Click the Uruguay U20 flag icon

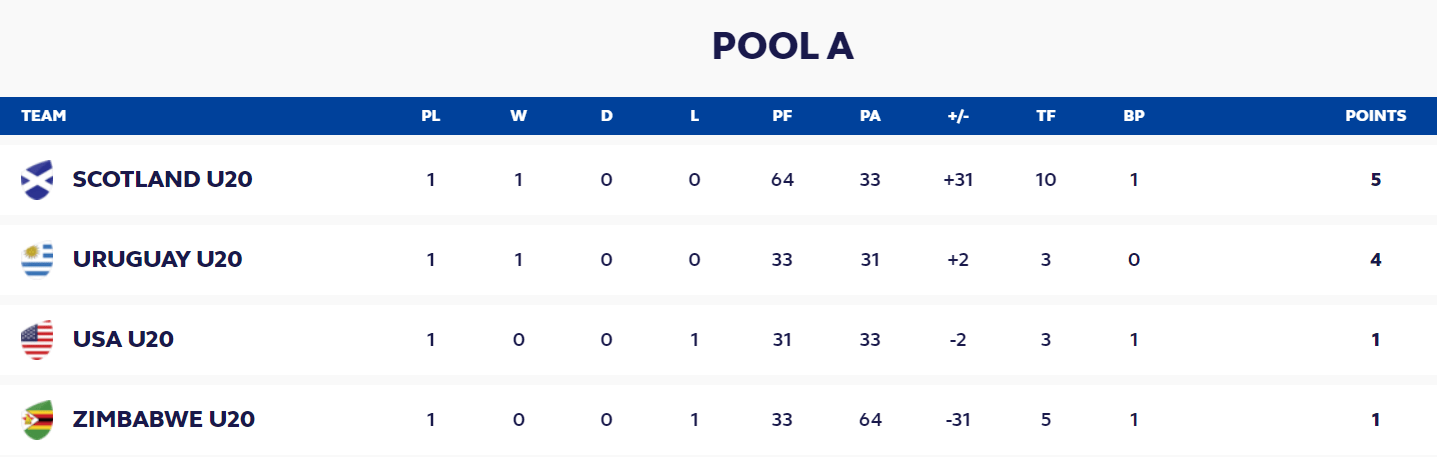pyautogui.click(x=36, y=260)
